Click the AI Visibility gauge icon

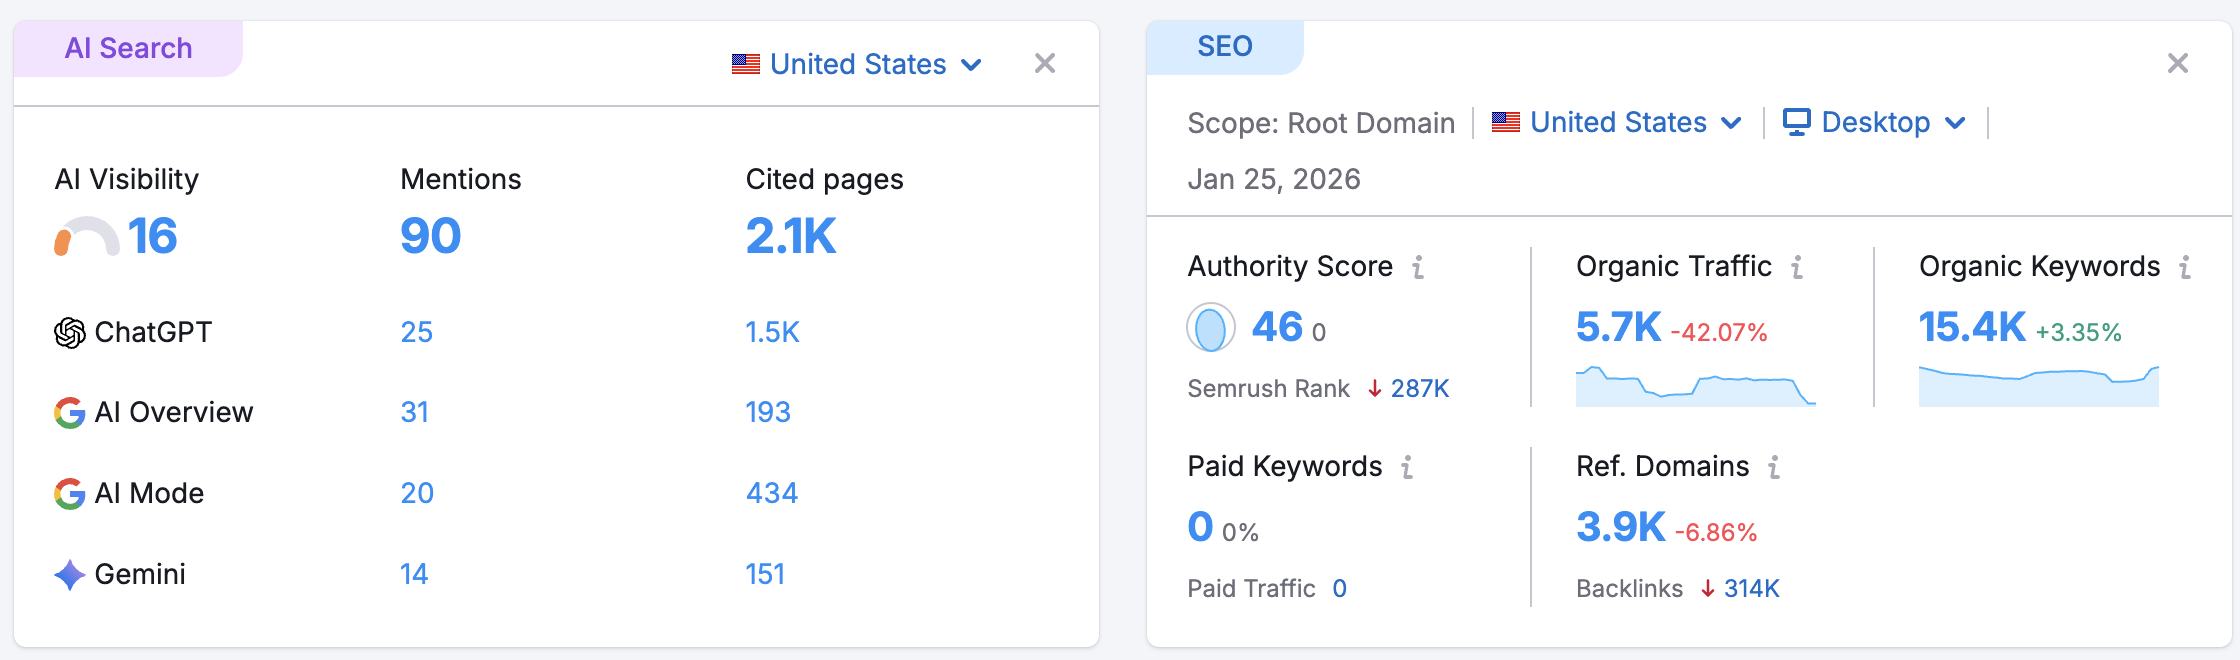[x=86, y=238]
